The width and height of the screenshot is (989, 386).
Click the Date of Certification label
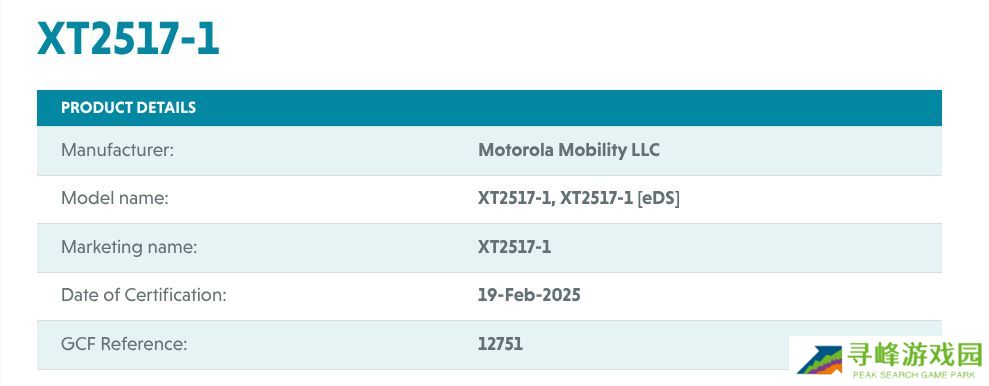point(143,295)
